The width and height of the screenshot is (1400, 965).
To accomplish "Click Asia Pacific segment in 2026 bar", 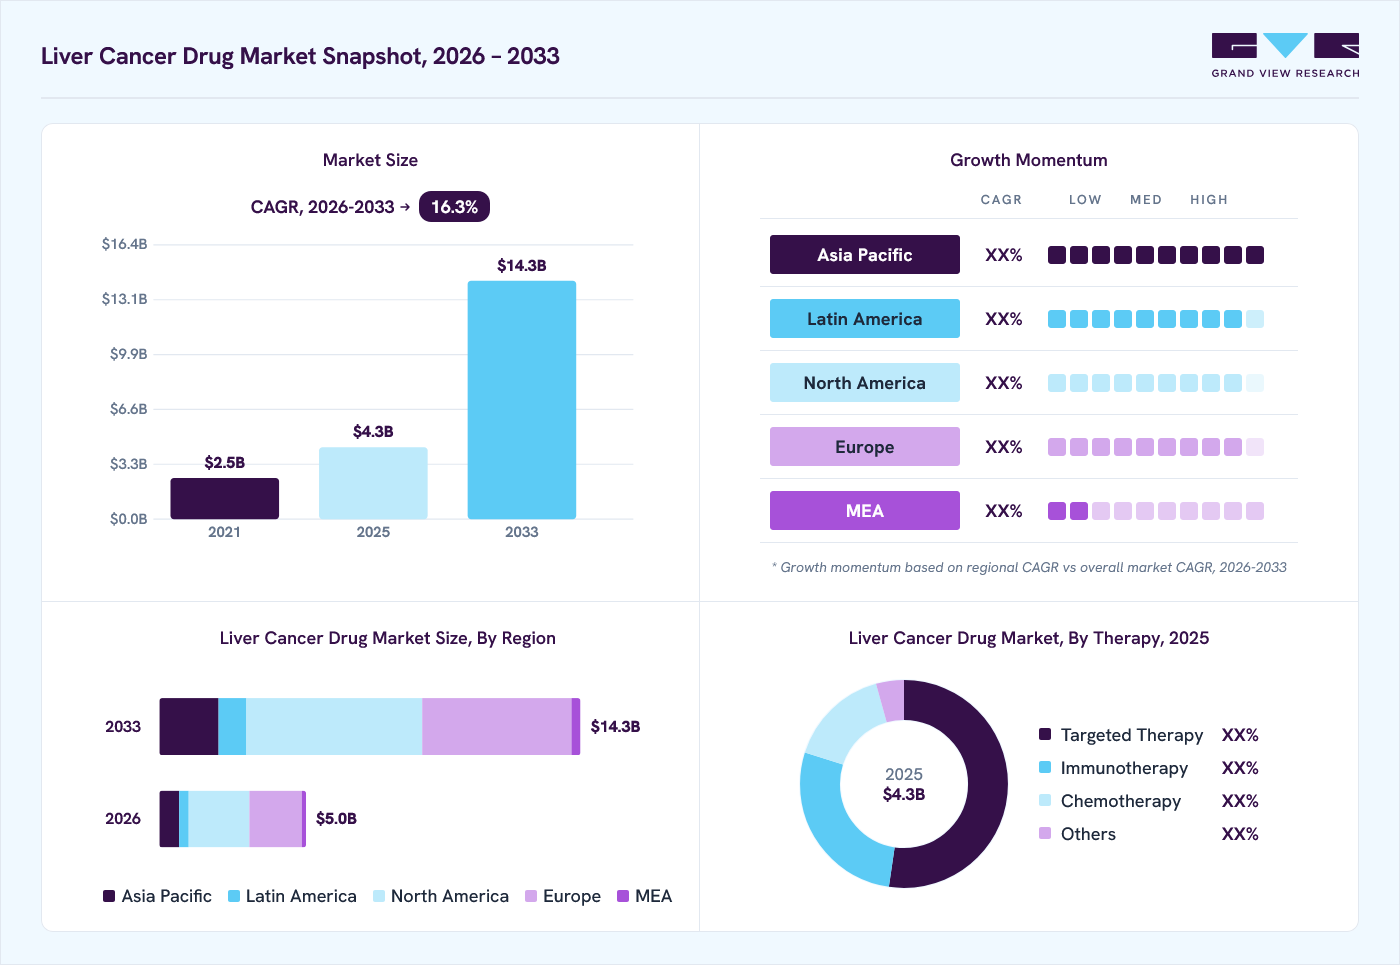I will [169, 819].
